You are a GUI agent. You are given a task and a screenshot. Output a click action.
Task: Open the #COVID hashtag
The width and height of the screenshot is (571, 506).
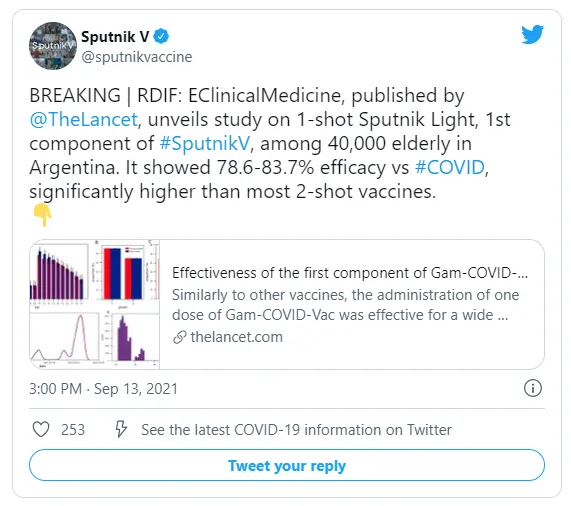click(450, 167)
